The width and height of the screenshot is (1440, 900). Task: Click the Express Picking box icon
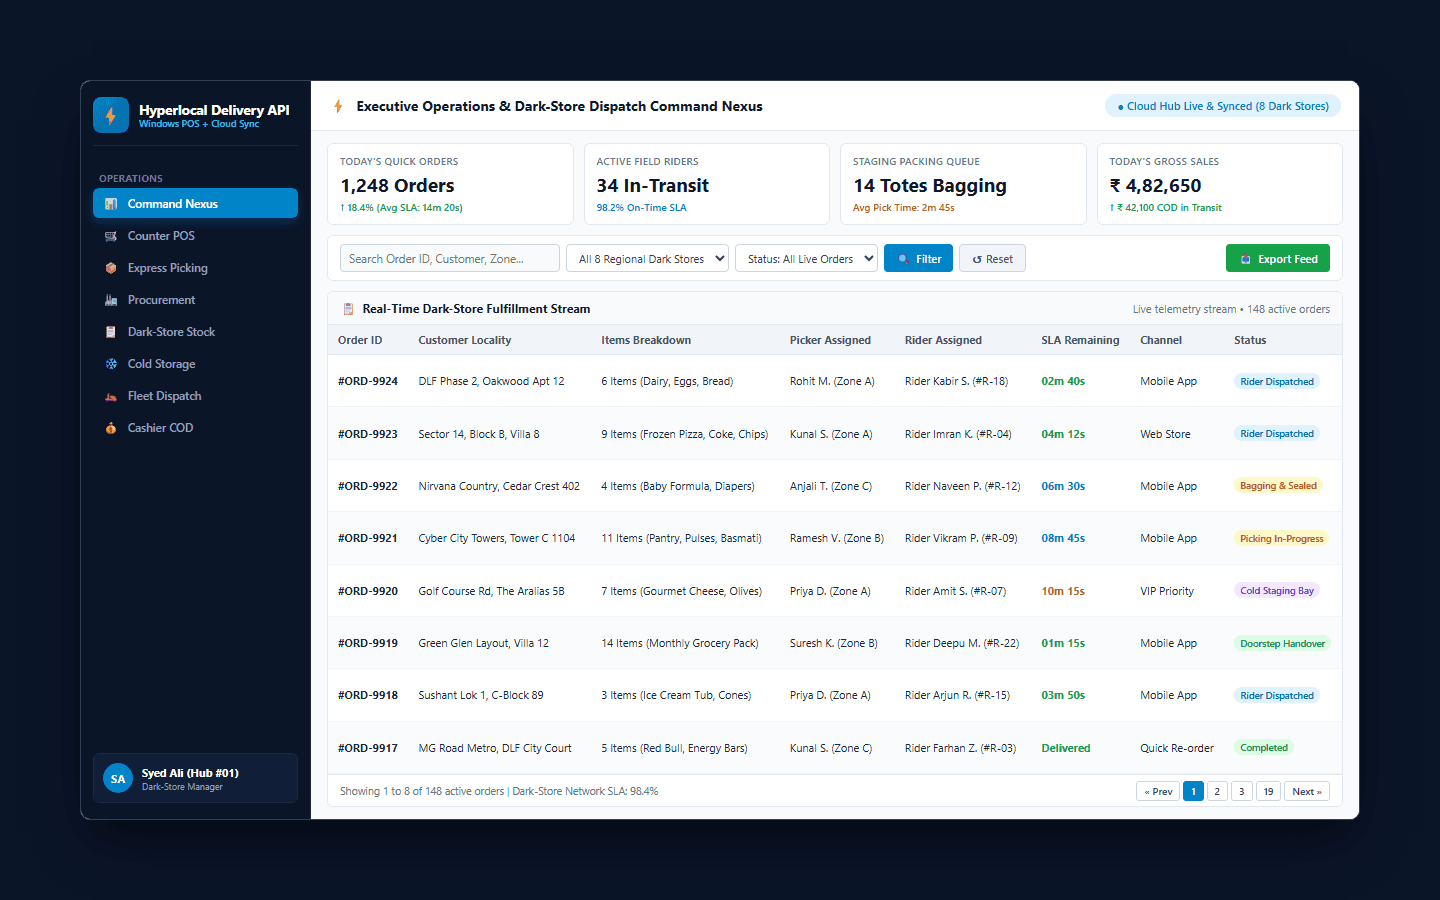(x=111, y=268)
